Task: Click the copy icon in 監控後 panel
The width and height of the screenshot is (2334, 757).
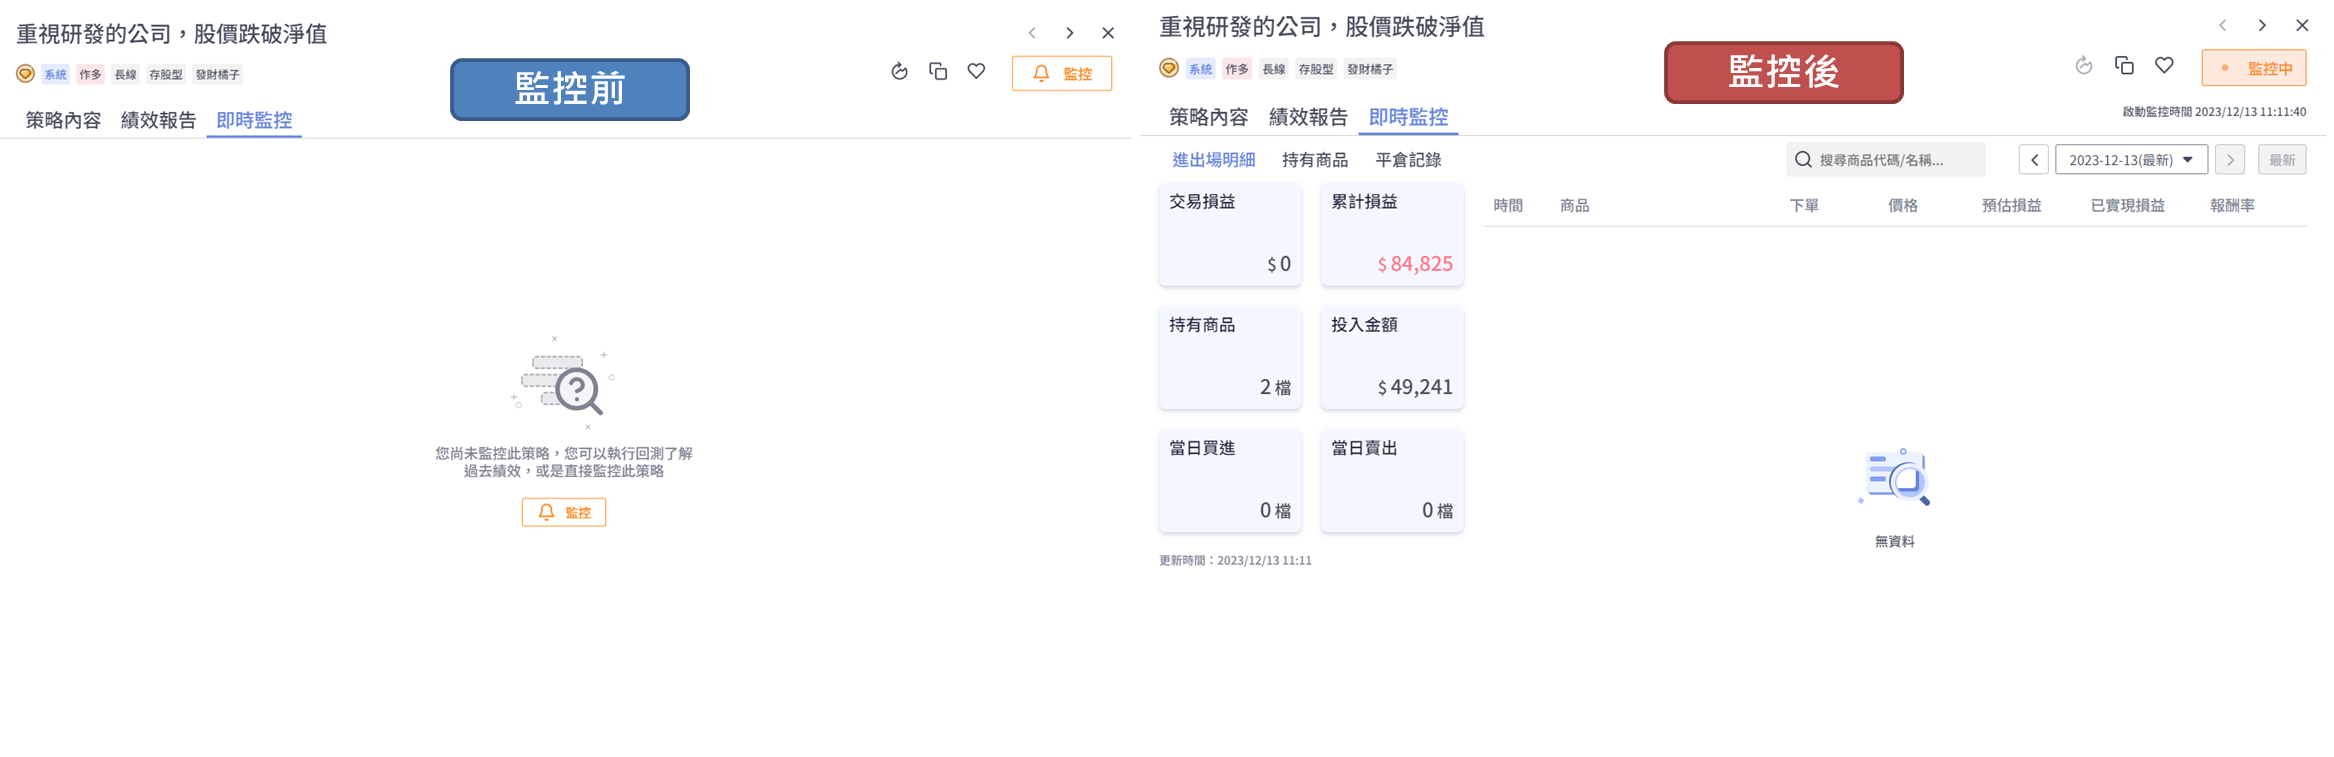Action: (x=2125, y=66)
